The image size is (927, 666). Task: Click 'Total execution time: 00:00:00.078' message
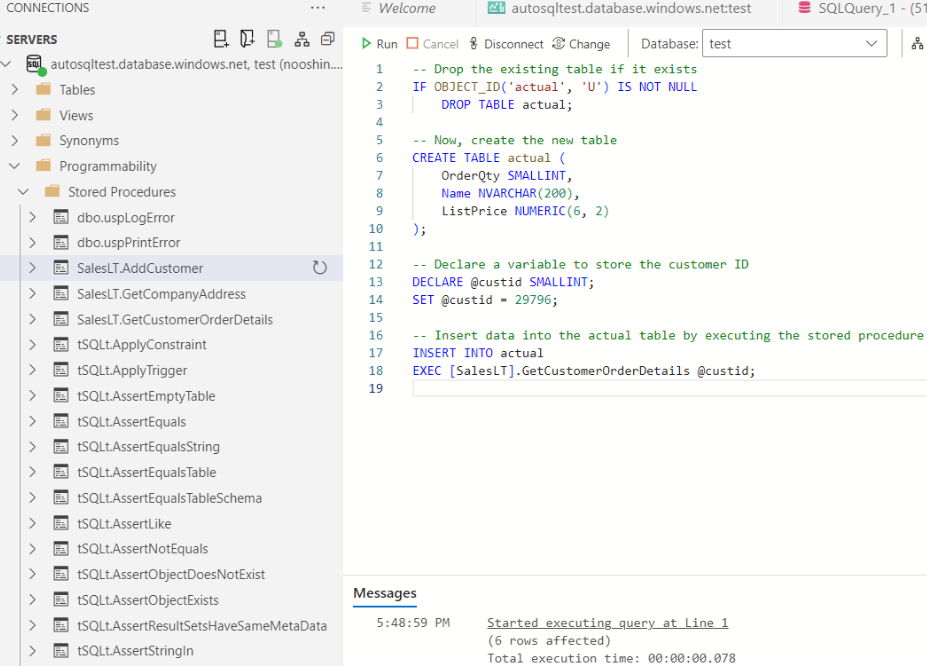[x=611, y=658]
